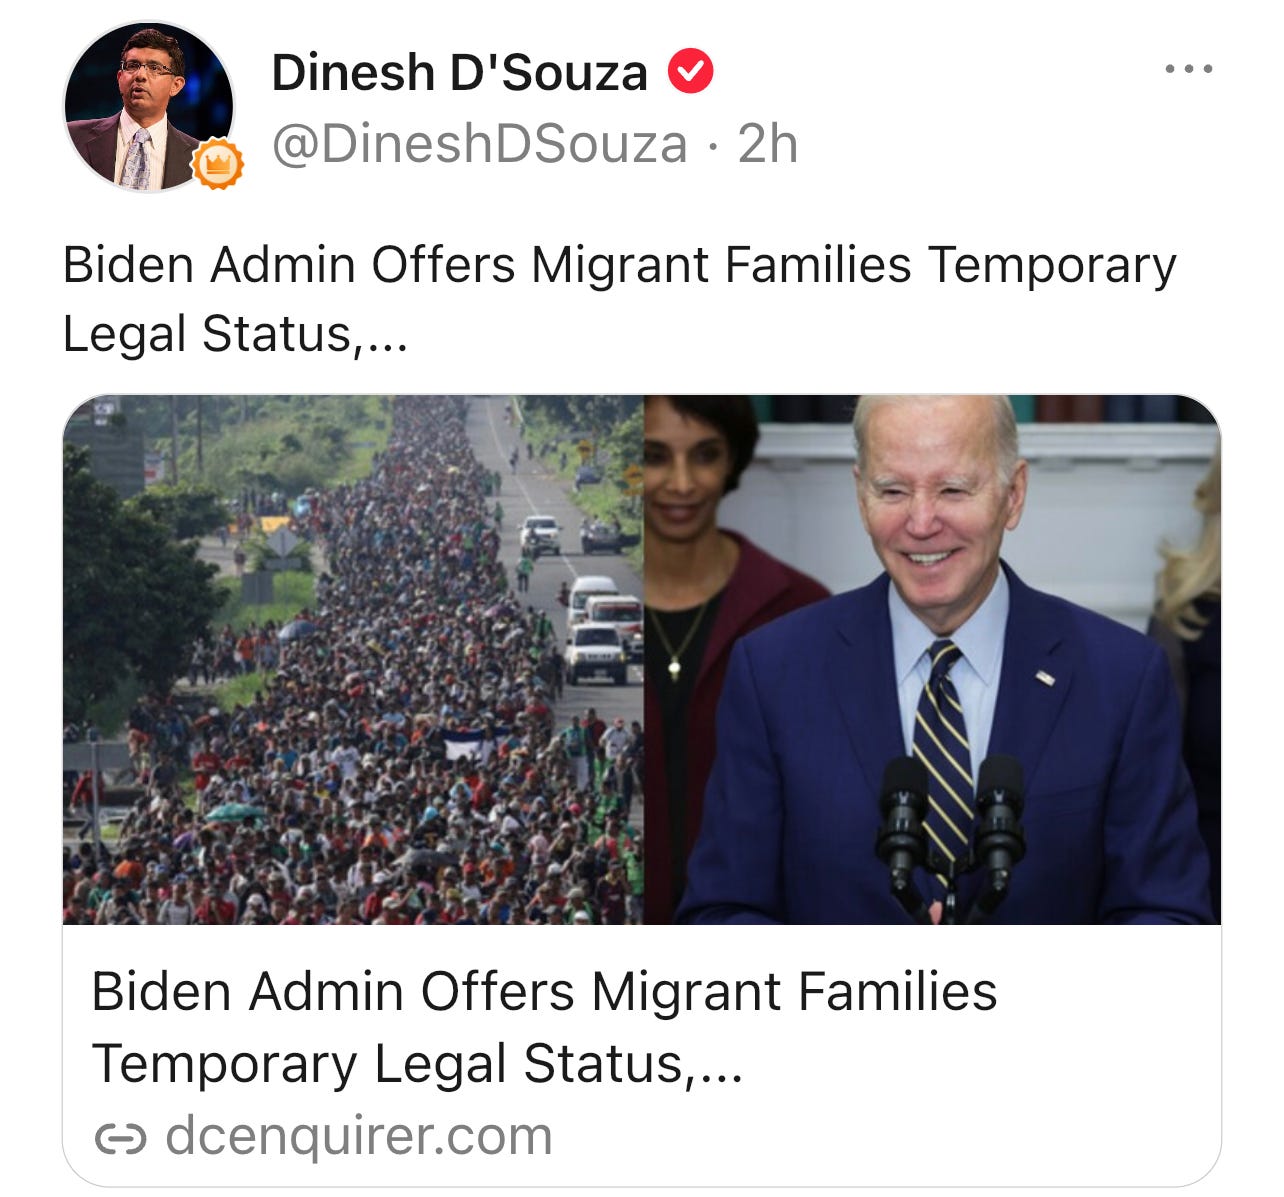Open the three-dot post options menu
The width and height of the screenshot is (1284, 1197).
tap(1189, 70)
